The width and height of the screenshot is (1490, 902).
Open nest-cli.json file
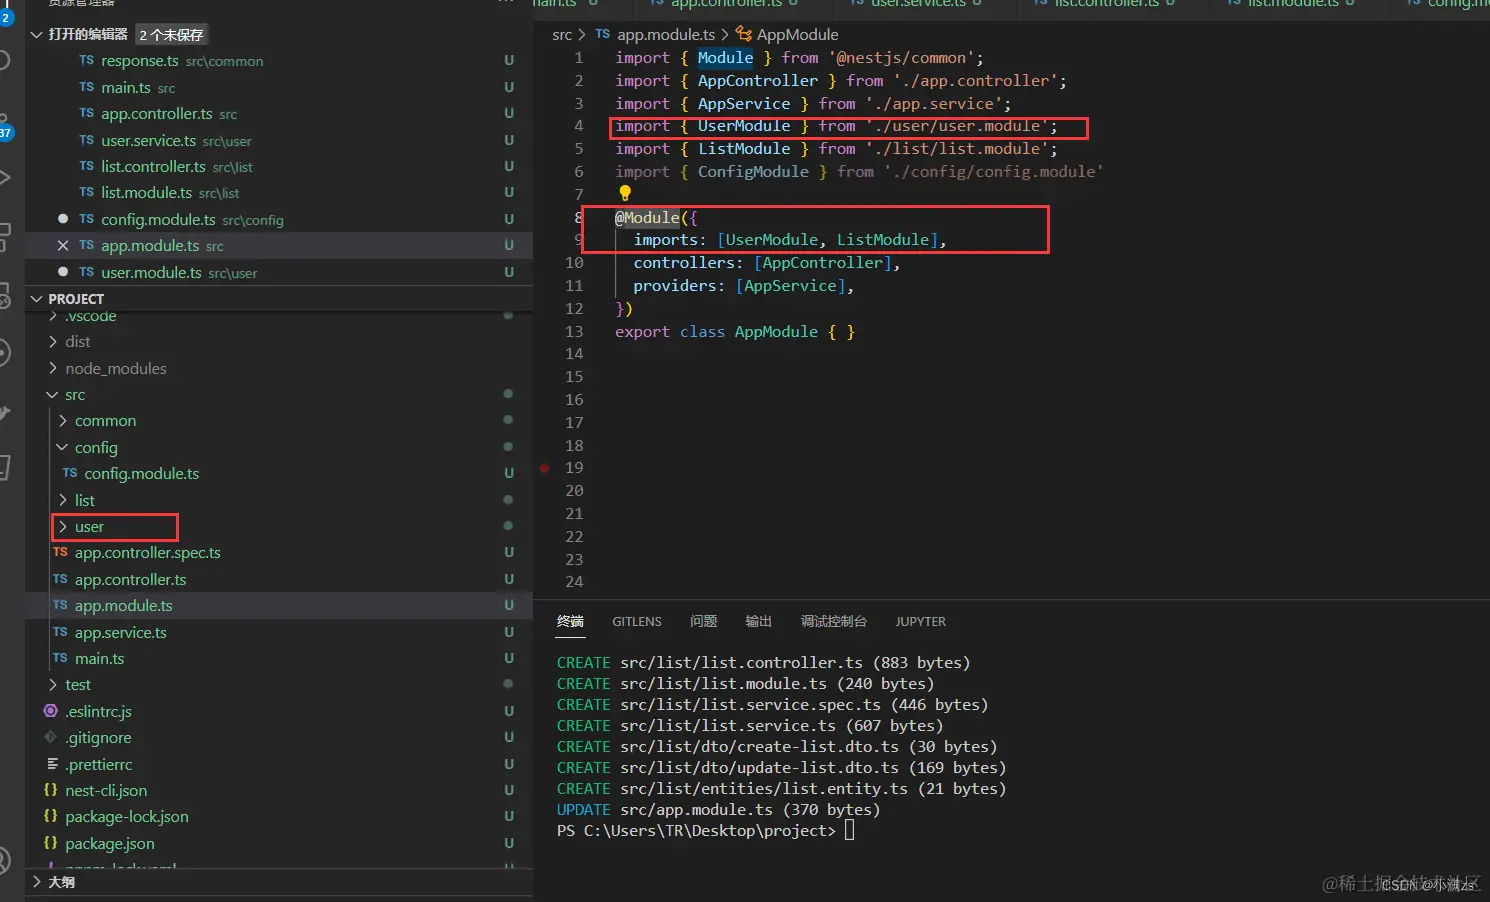(278, 790)
